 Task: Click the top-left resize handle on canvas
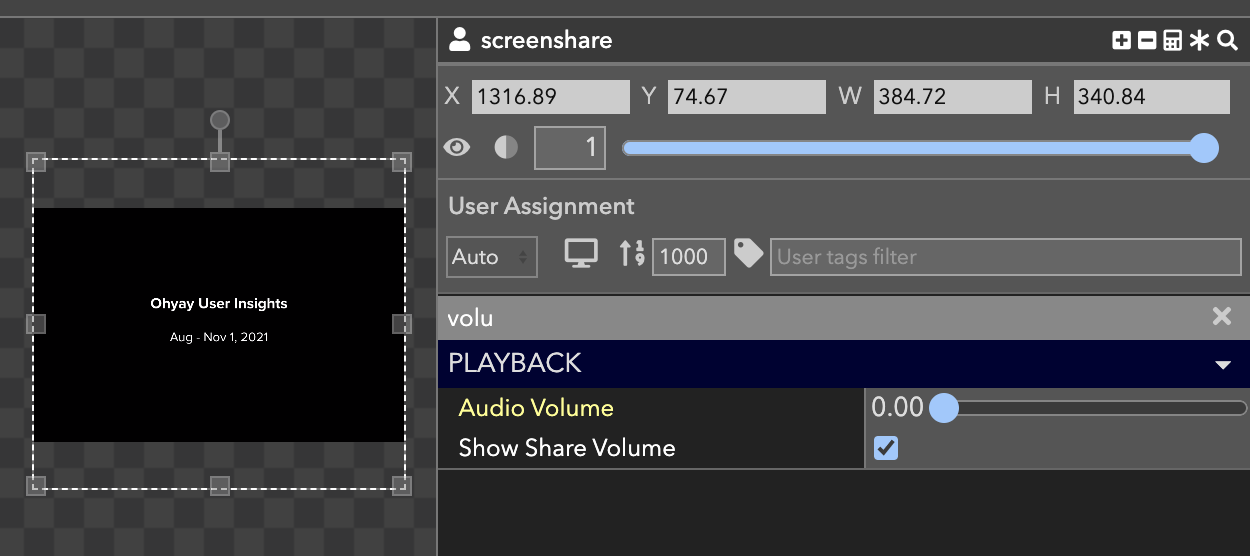[x=35, y=162]
